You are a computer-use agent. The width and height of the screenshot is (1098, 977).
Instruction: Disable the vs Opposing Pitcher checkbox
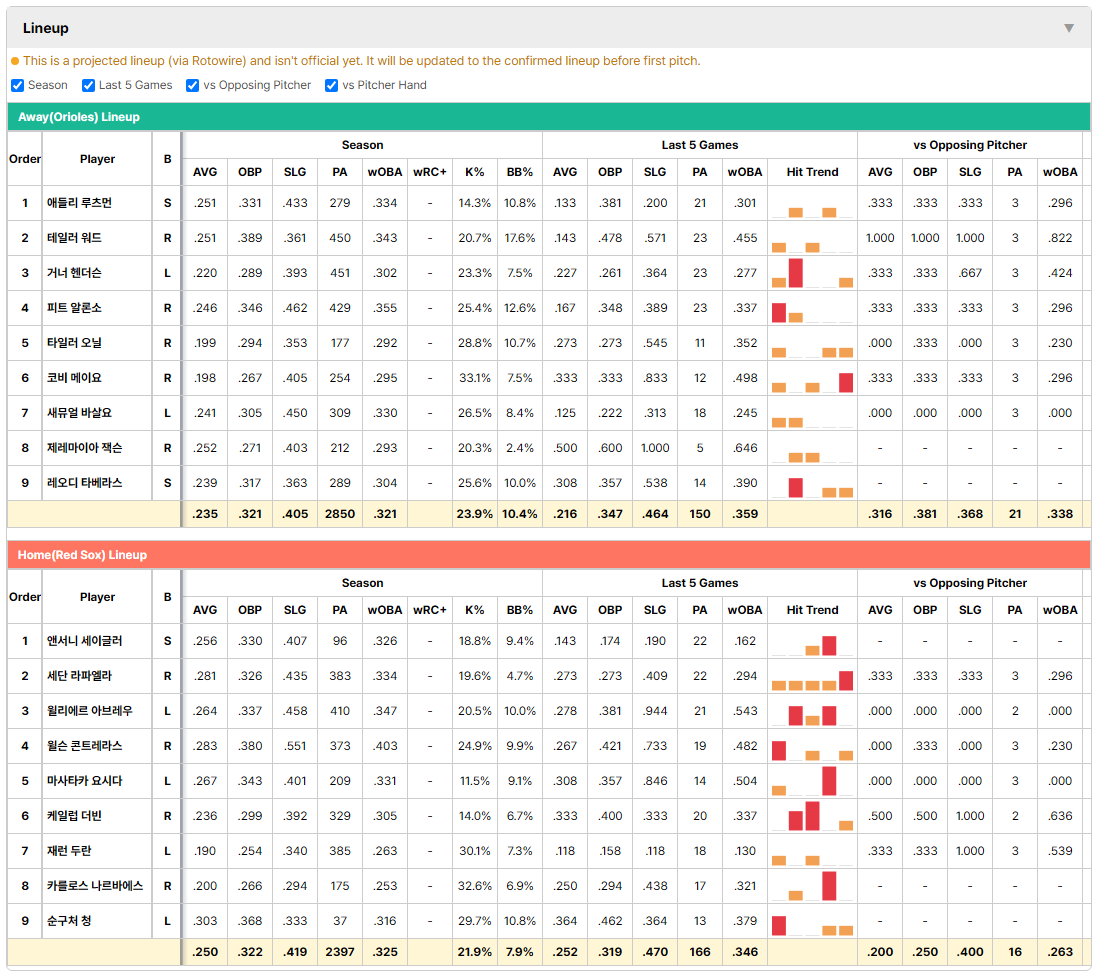tap(193, 85)
